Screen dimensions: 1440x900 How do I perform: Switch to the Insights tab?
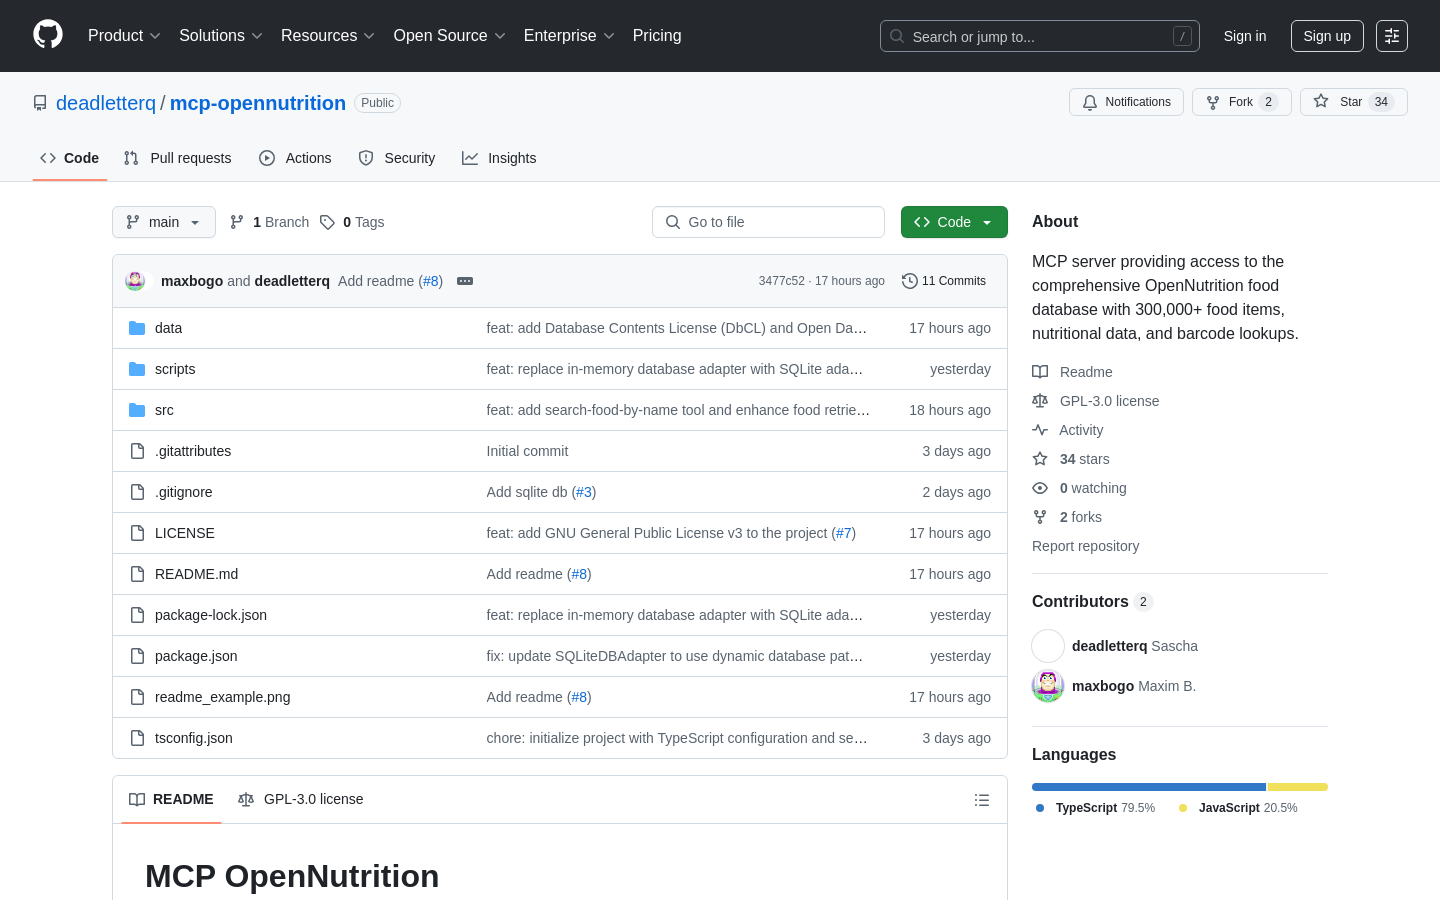(x=499, y=158)
